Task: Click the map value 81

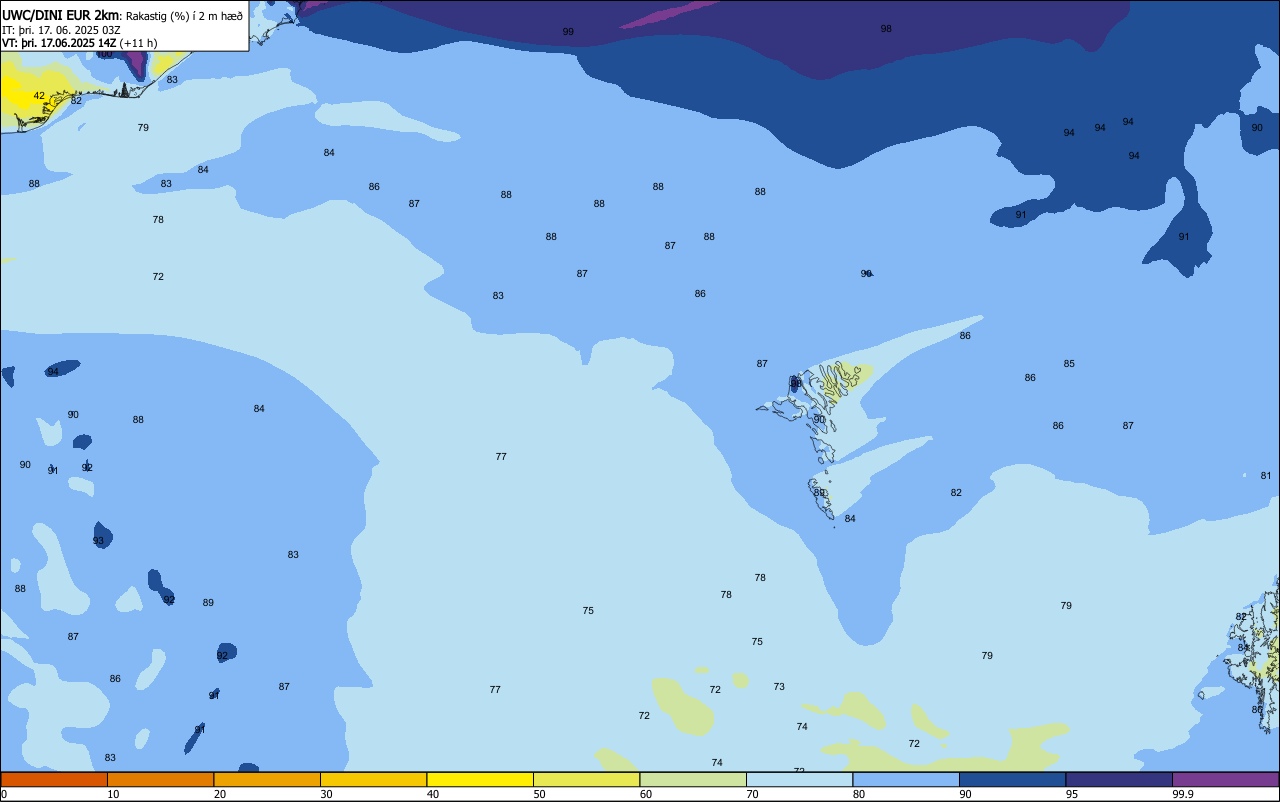Action: coord(1266,476)
